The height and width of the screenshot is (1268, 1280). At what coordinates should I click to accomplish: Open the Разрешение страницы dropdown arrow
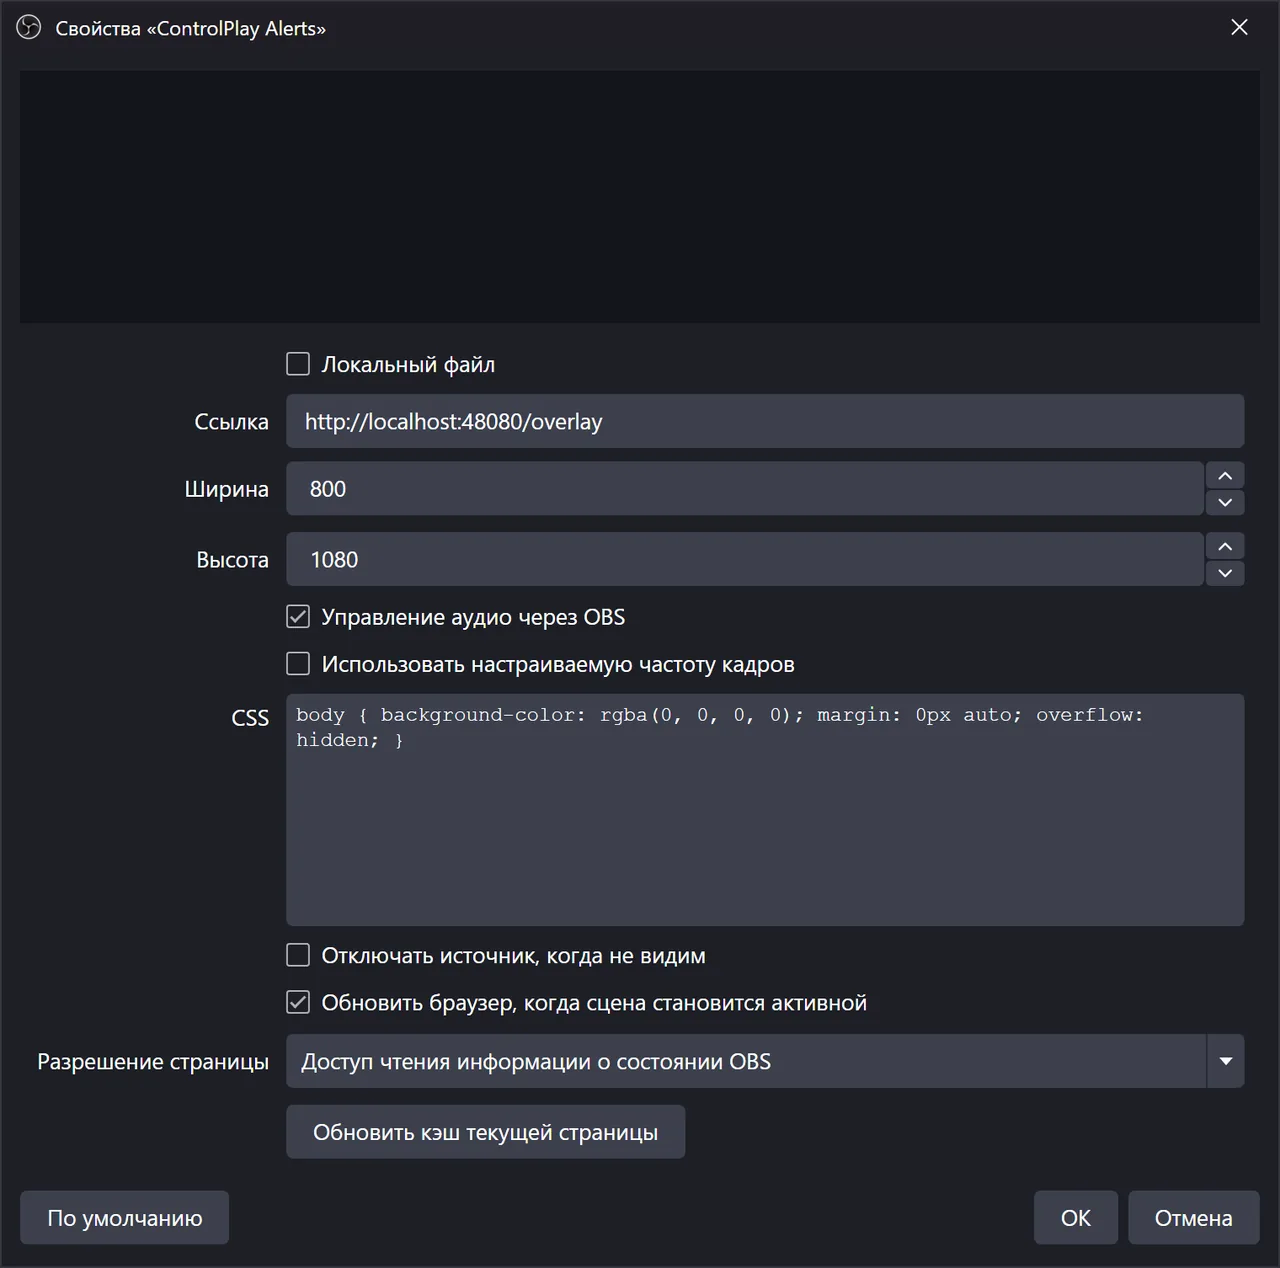(1226, 1061)
